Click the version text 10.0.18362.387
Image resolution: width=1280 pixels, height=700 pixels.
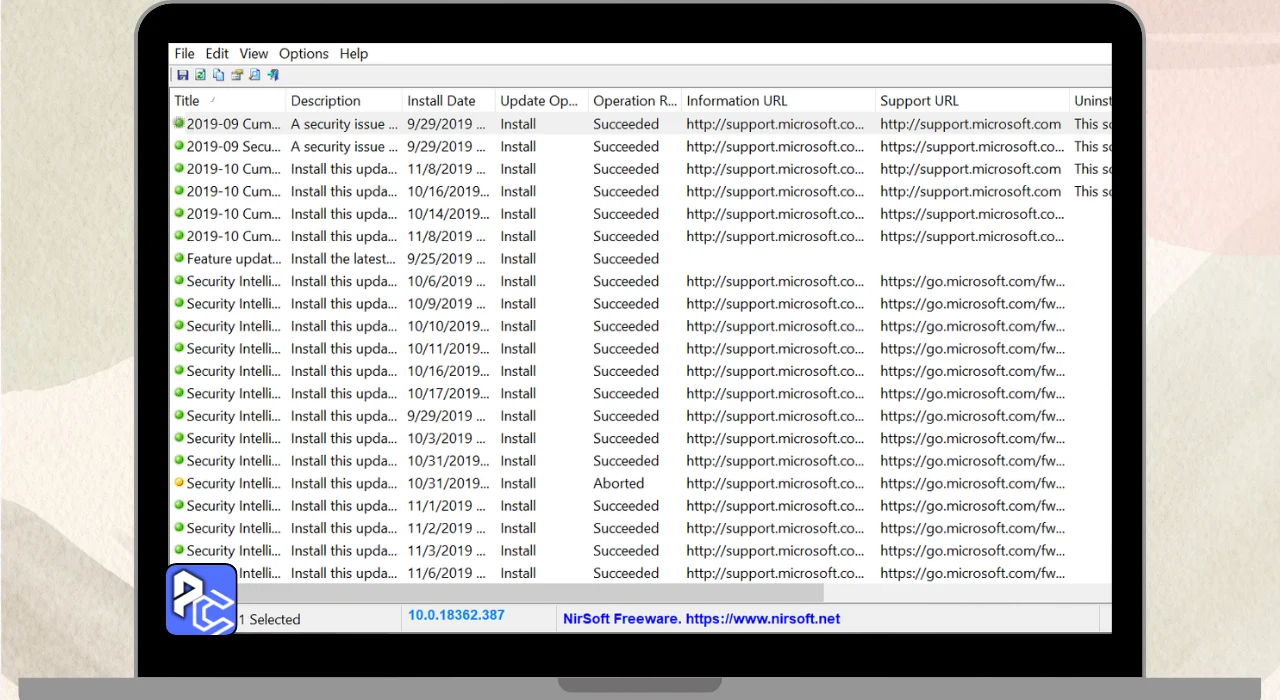tap(456, 616)
